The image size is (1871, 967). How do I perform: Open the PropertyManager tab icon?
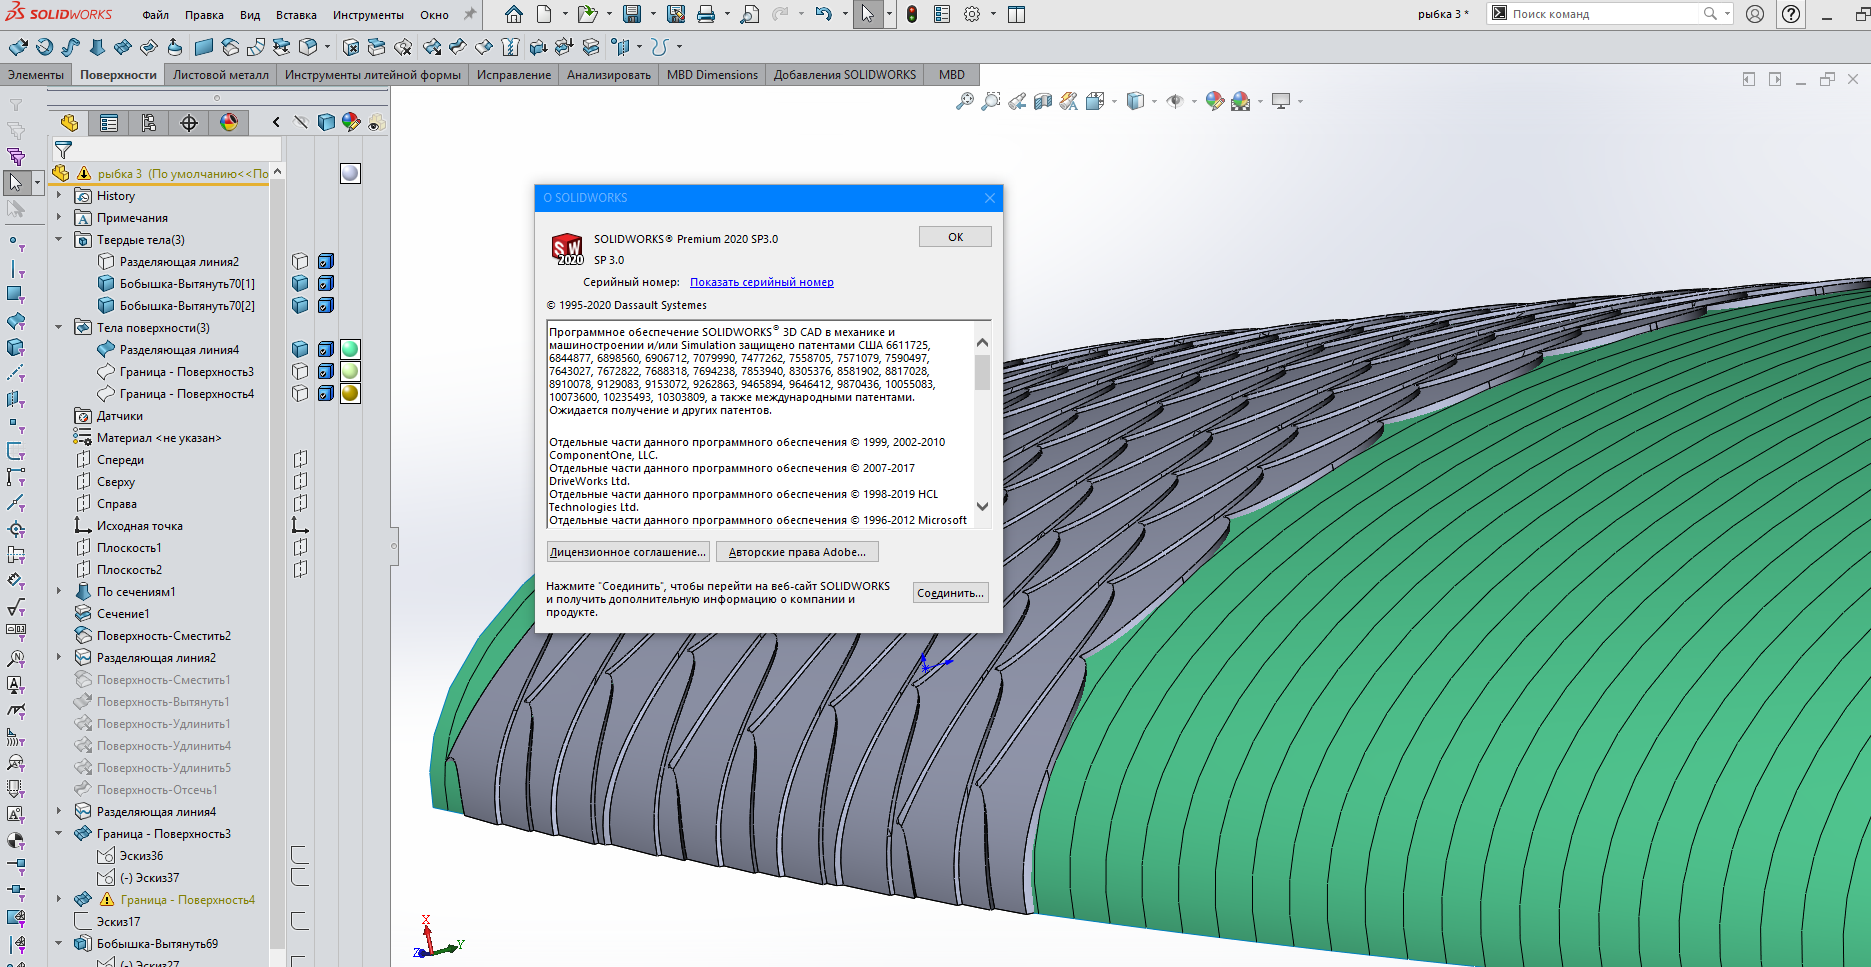[x=109, y=123]
